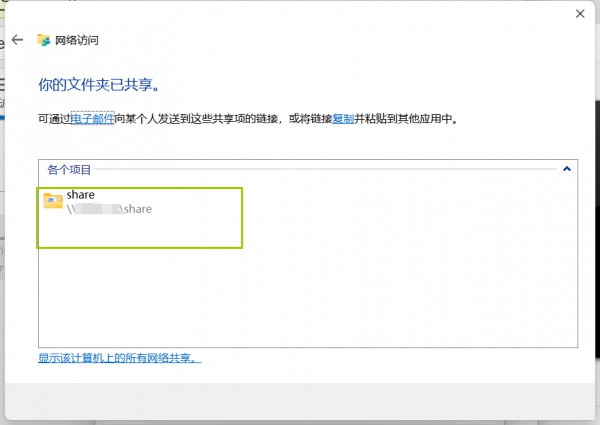
Task: Click the grey footer bar of the dialog
Action: [300, 401]
